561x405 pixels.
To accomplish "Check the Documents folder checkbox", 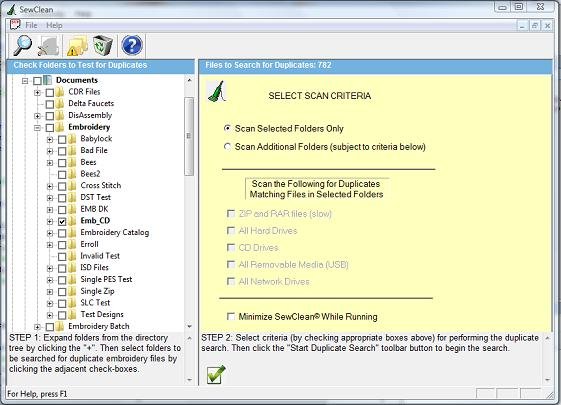I will pyautogui.click(x=38, y=80).
